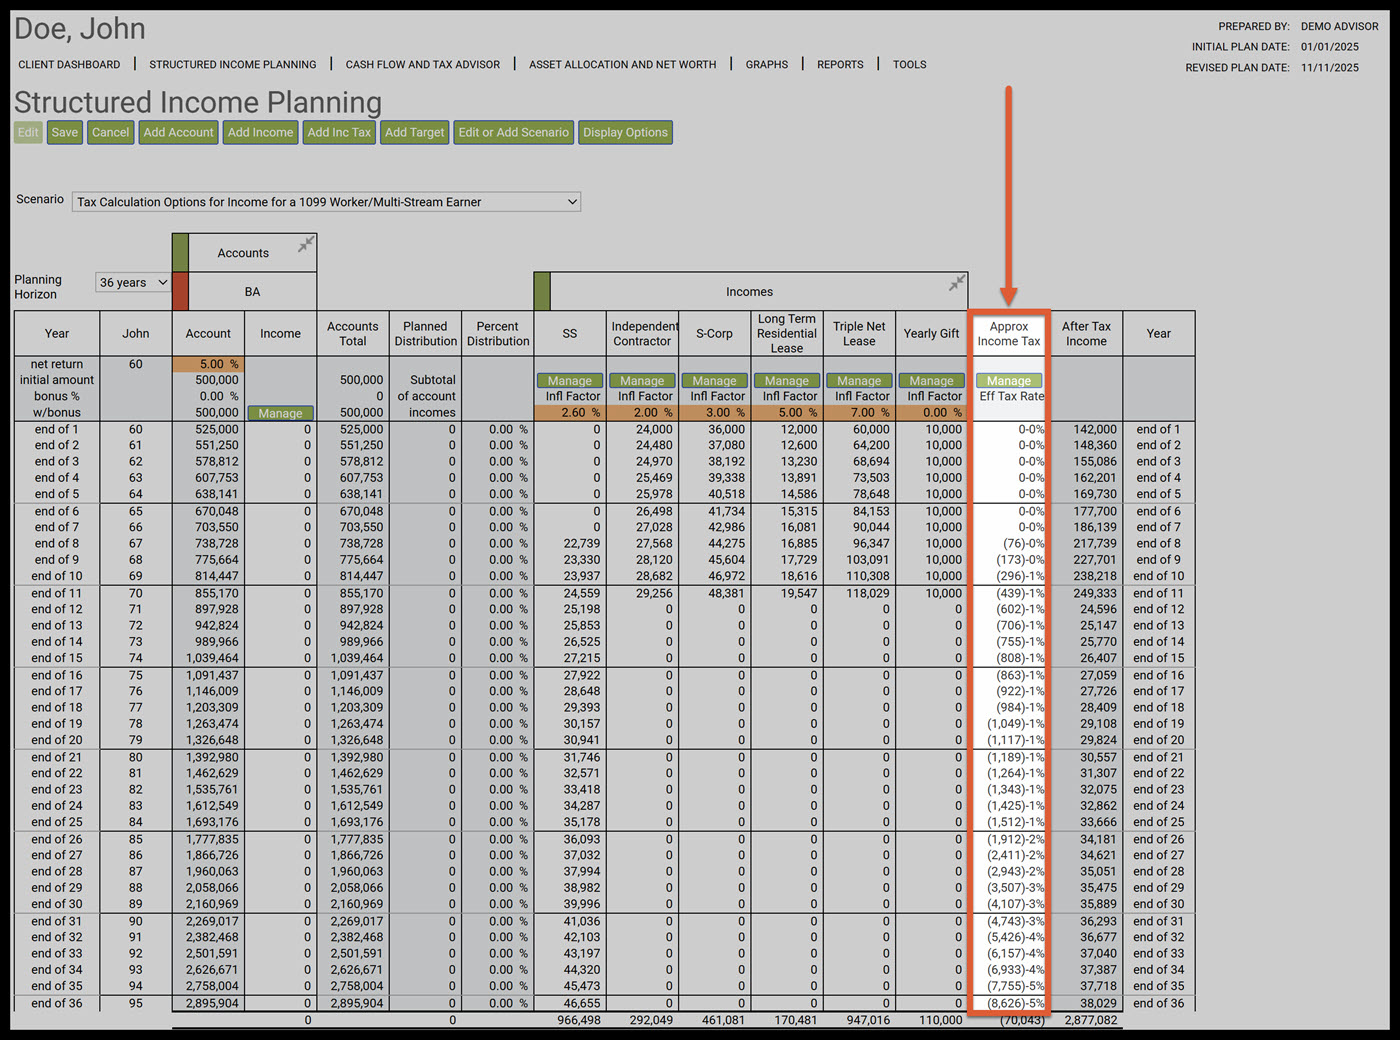Click Manage under the S-Corp column
The height and width of the screenshot is (1040, 1400).
pyautogui.click(x=714, y=381)
